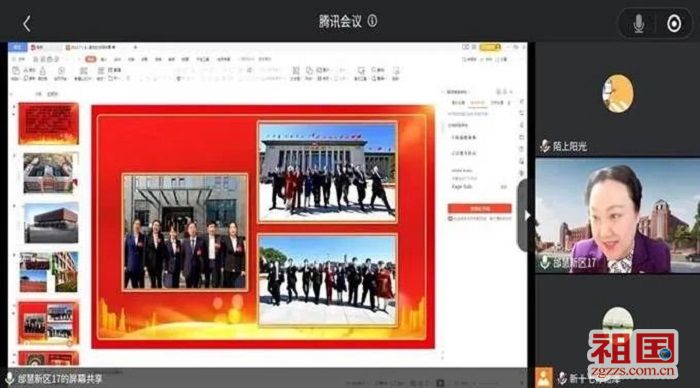Screen dimensions: 700x388
Task: Click the plus icon to add a new document tab
Action: 135,47
